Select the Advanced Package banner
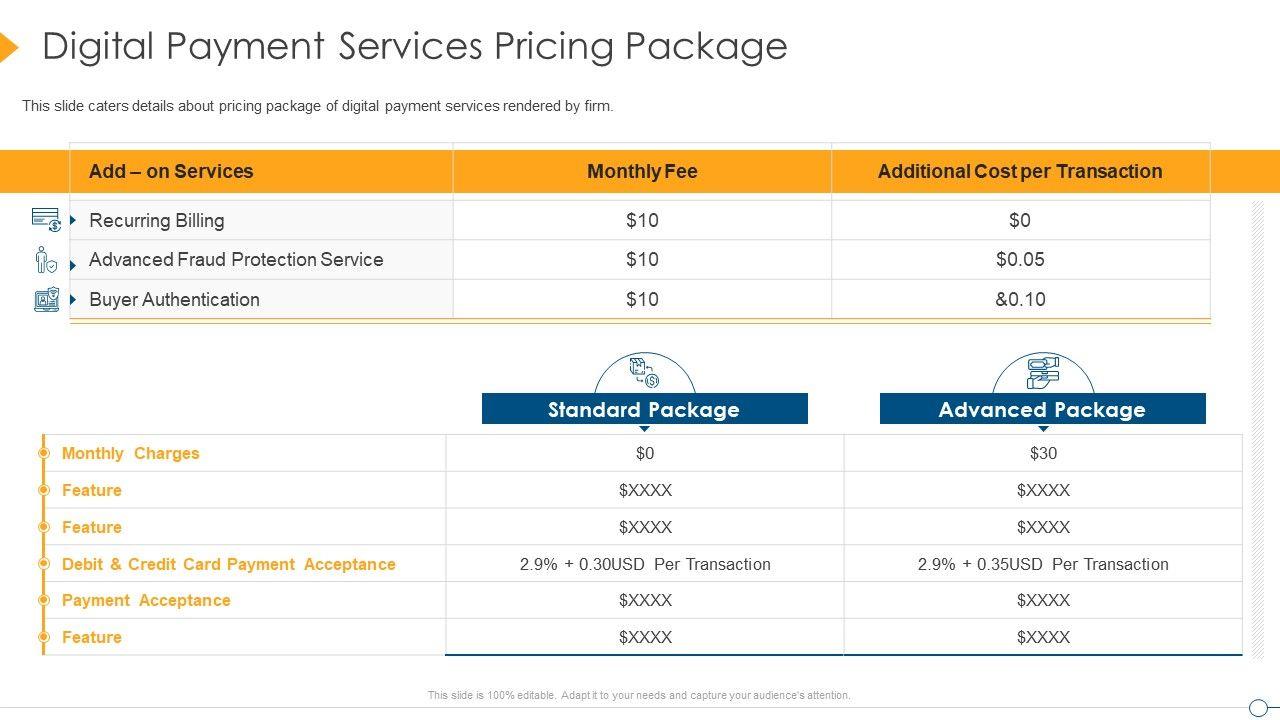Viewport: 1280px width, 720px height. click(1042, 409)
